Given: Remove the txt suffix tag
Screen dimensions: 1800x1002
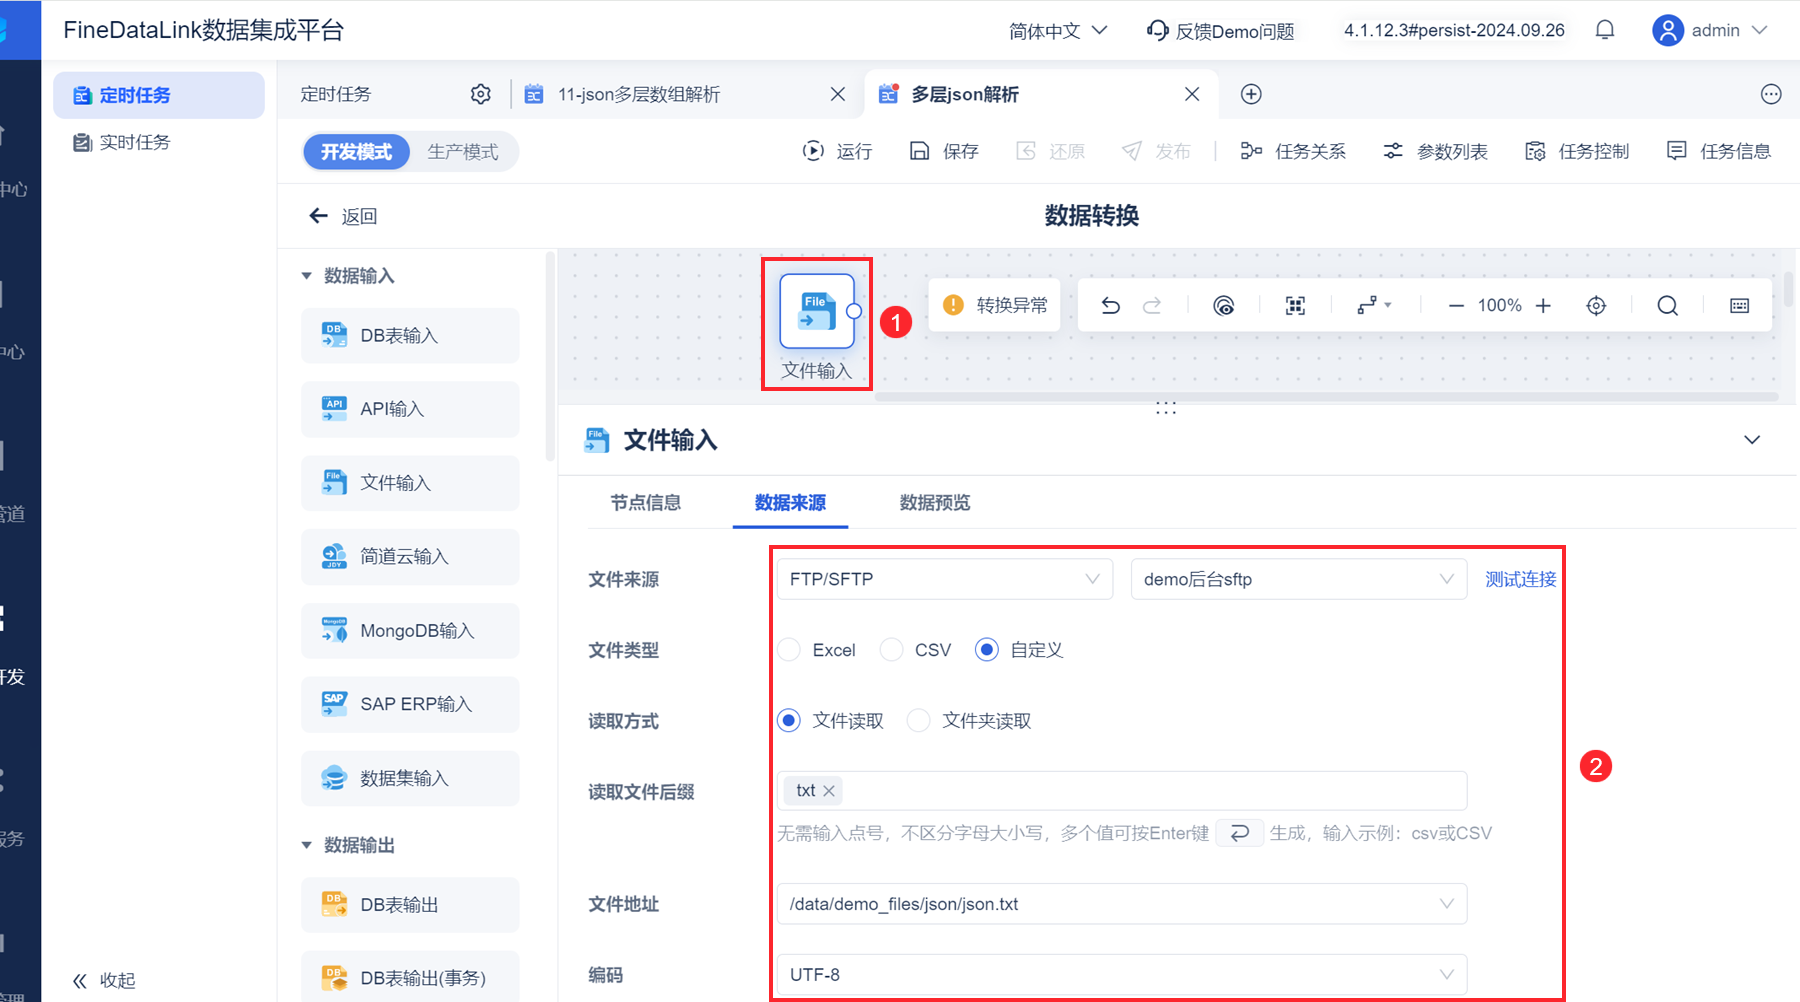Looking at the screenshot, I should [x=829, y=791].
